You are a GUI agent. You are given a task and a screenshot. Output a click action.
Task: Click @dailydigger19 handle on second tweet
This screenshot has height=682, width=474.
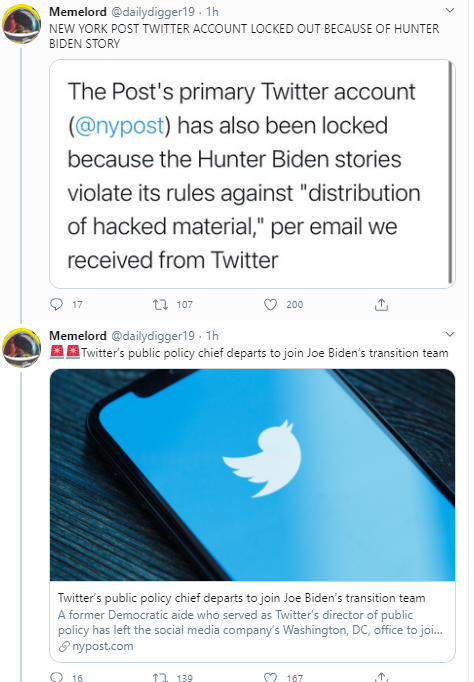tap(153, 336)
